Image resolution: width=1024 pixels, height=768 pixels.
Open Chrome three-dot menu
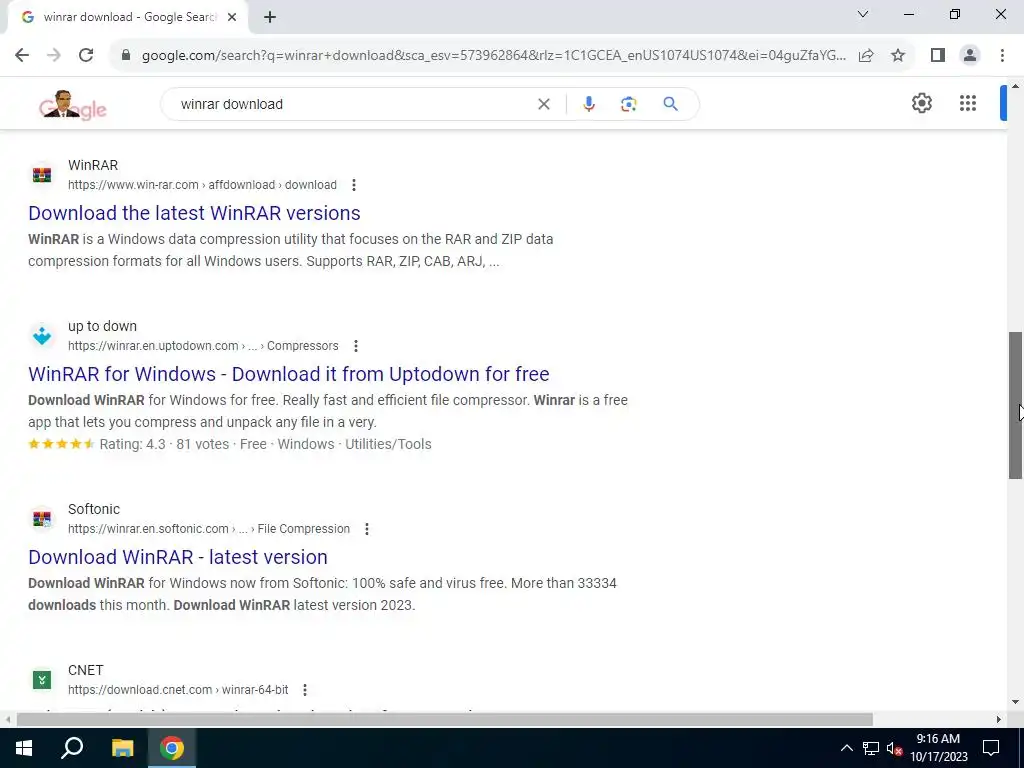click(x=1002, y=55)
